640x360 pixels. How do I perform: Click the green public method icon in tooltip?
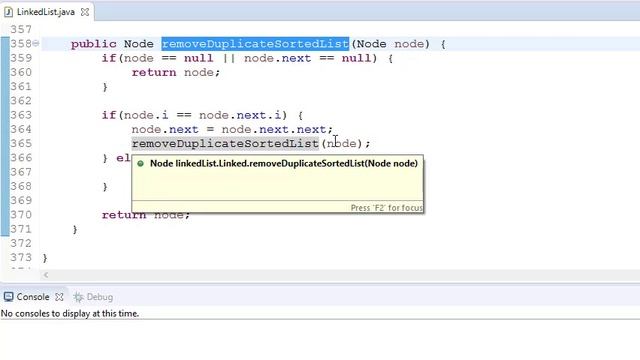point(140,164)
